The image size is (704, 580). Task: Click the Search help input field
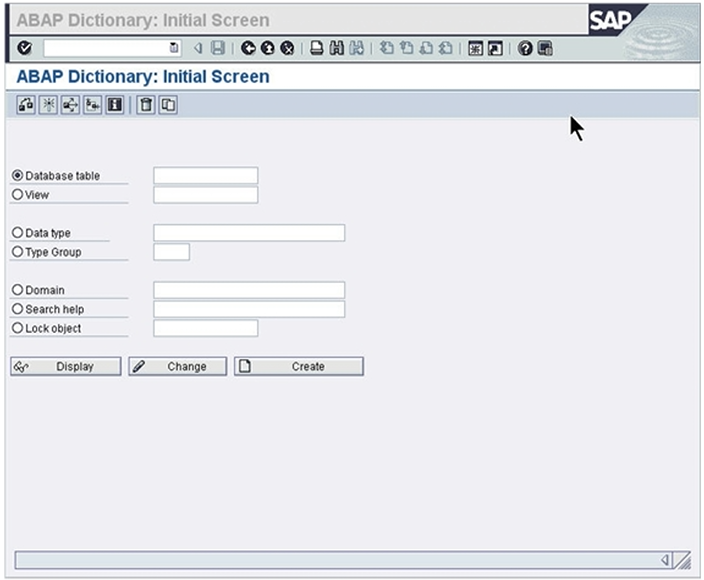(x=248, y=309)
